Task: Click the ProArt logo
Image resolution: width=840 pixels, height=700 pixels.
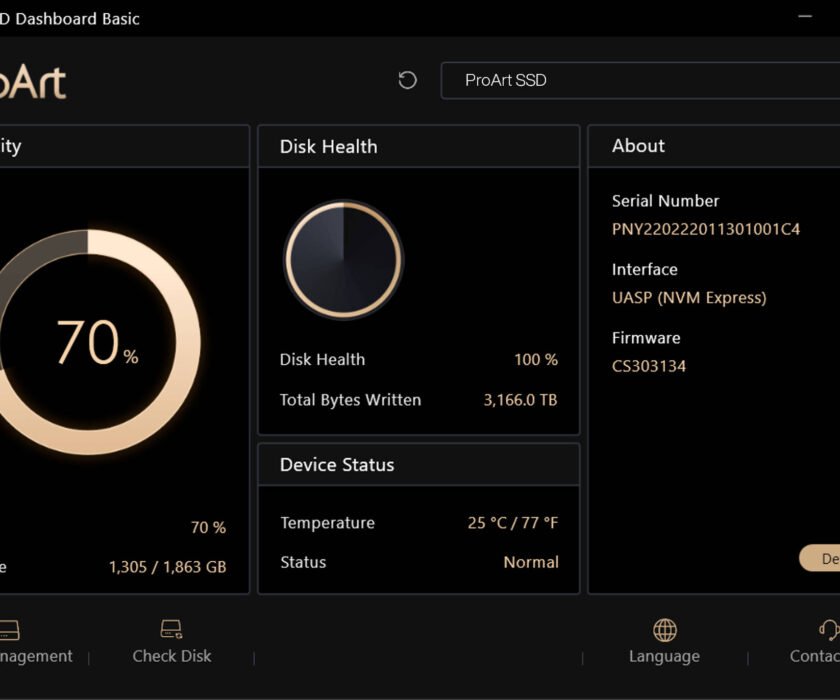Action: [33, 82]
